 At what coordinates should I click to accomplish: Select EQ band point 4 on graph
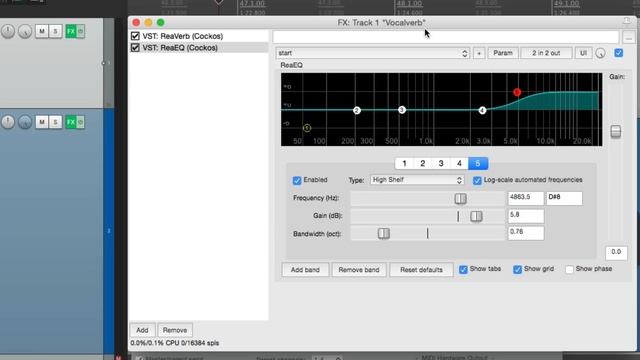(482, 110)
